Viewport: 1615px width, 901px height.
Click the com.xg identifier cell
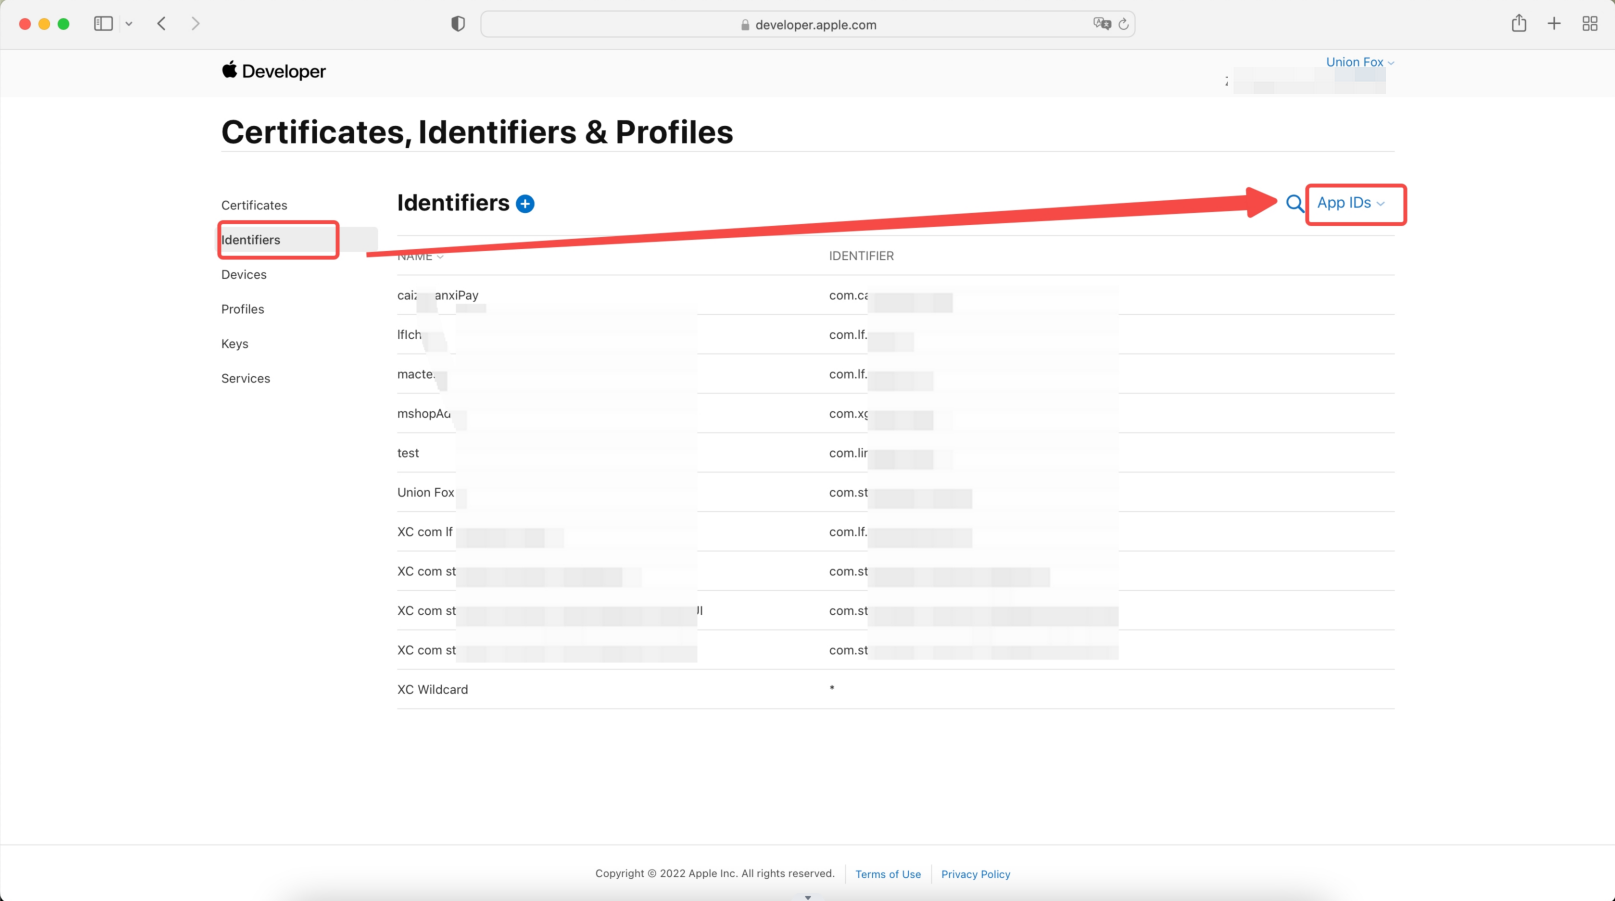pyautogui.click(x=848, y=413)
